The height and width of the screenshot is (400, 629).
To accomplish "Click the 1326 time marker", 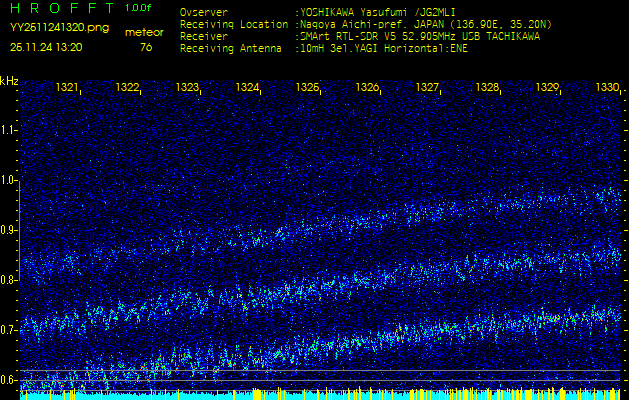I will click(x=367, y=87).
